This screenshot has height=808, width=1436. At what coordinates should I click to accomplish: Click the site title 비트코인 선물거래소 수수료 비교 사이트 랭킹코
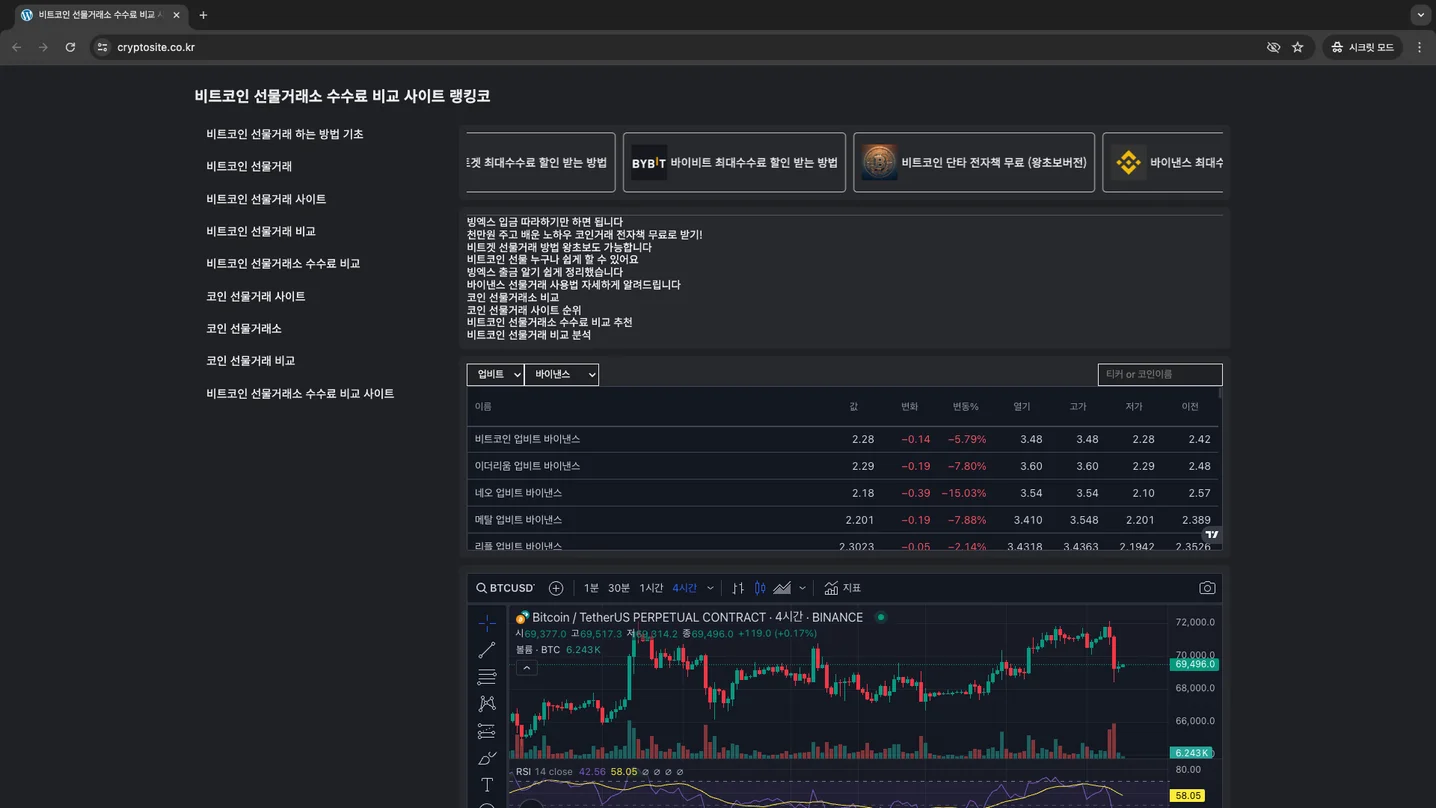tap(342, 96)
